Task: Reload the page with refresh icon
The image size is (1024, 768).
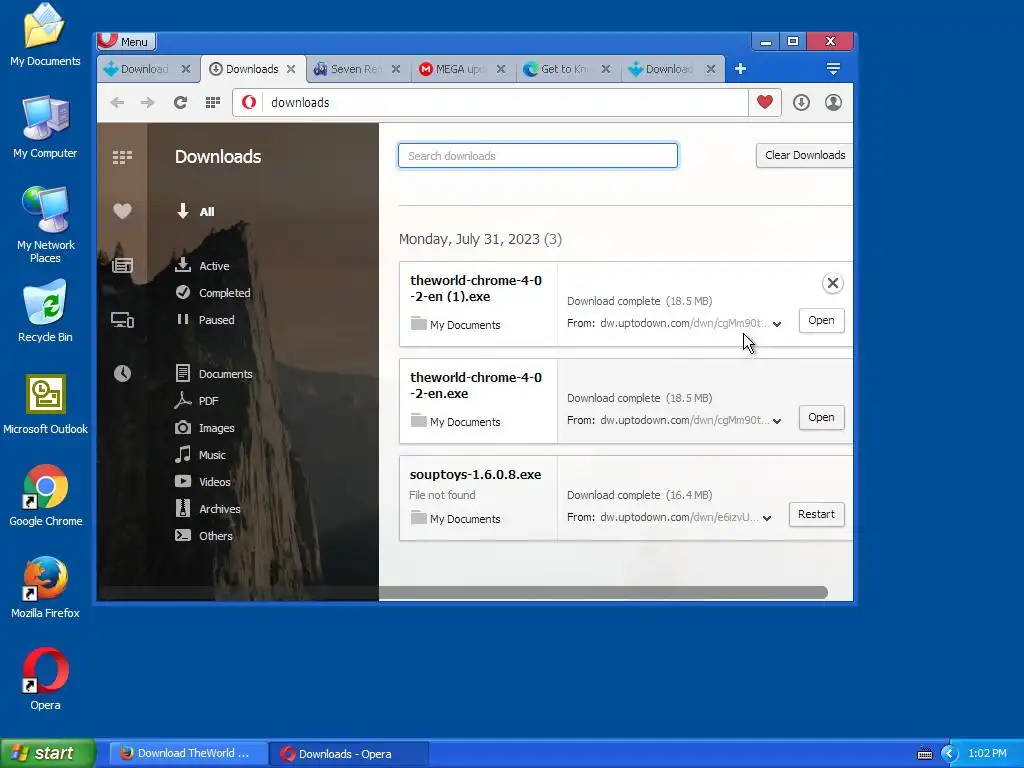Action: [x=180, y=103]
